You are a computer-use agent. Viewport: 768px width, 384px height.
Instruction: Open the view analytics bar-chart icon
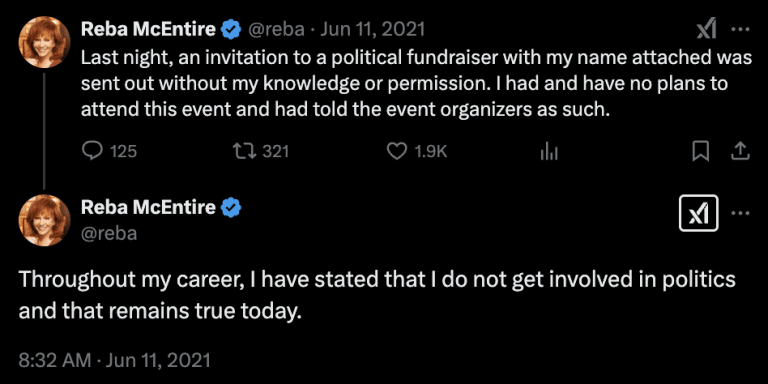pos(549,151)
